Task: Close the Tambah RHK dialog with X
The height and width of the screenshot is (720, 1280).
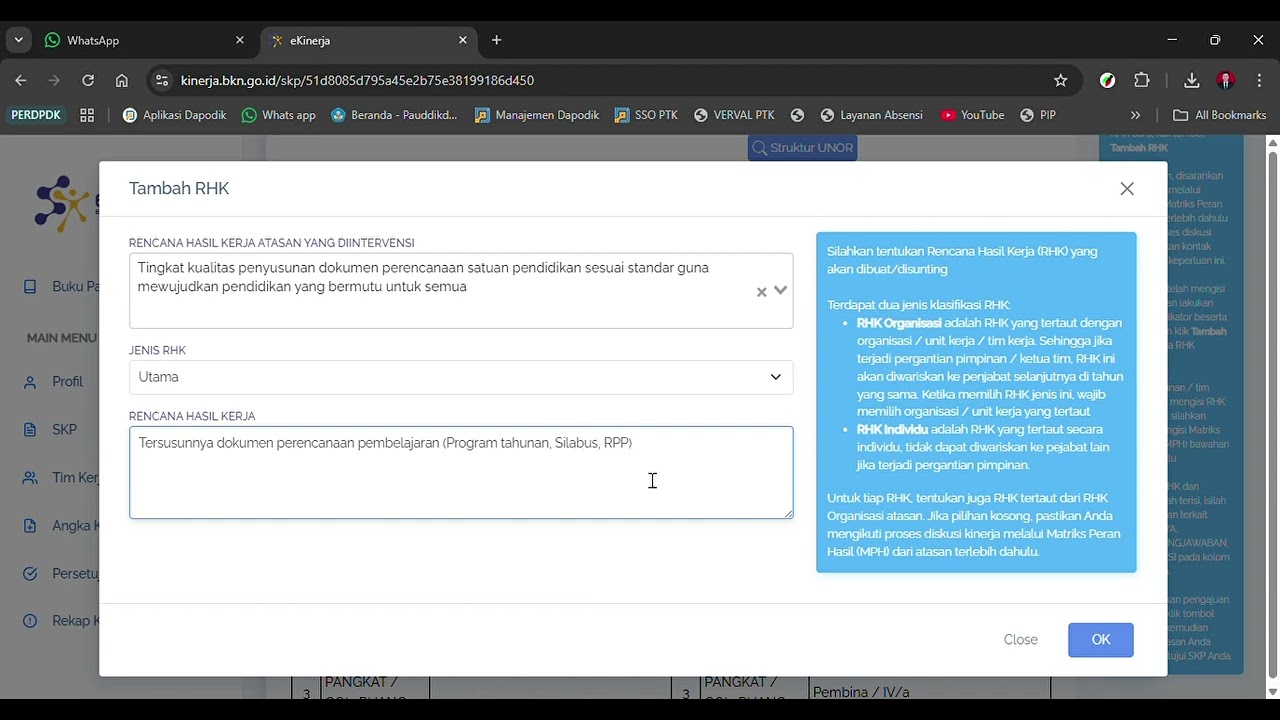Action: 1127,188
